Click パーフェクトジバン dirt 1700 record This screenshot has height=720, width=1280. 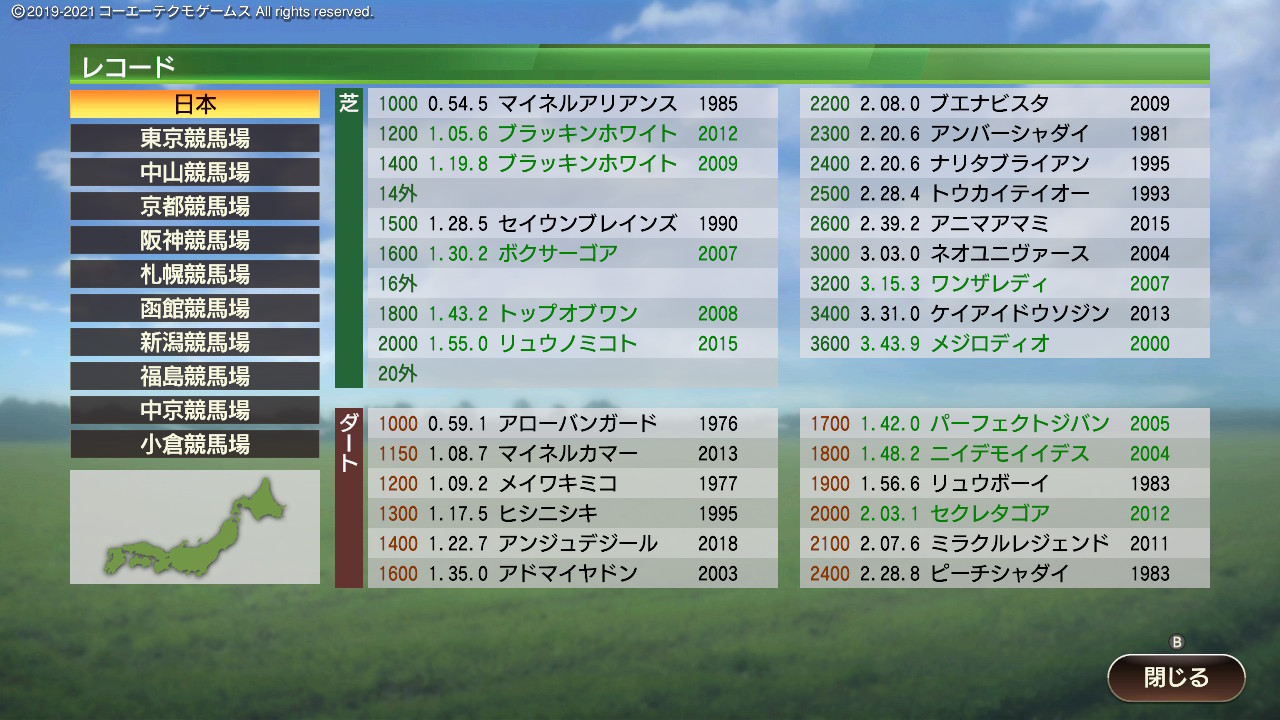coord(1005,423)
